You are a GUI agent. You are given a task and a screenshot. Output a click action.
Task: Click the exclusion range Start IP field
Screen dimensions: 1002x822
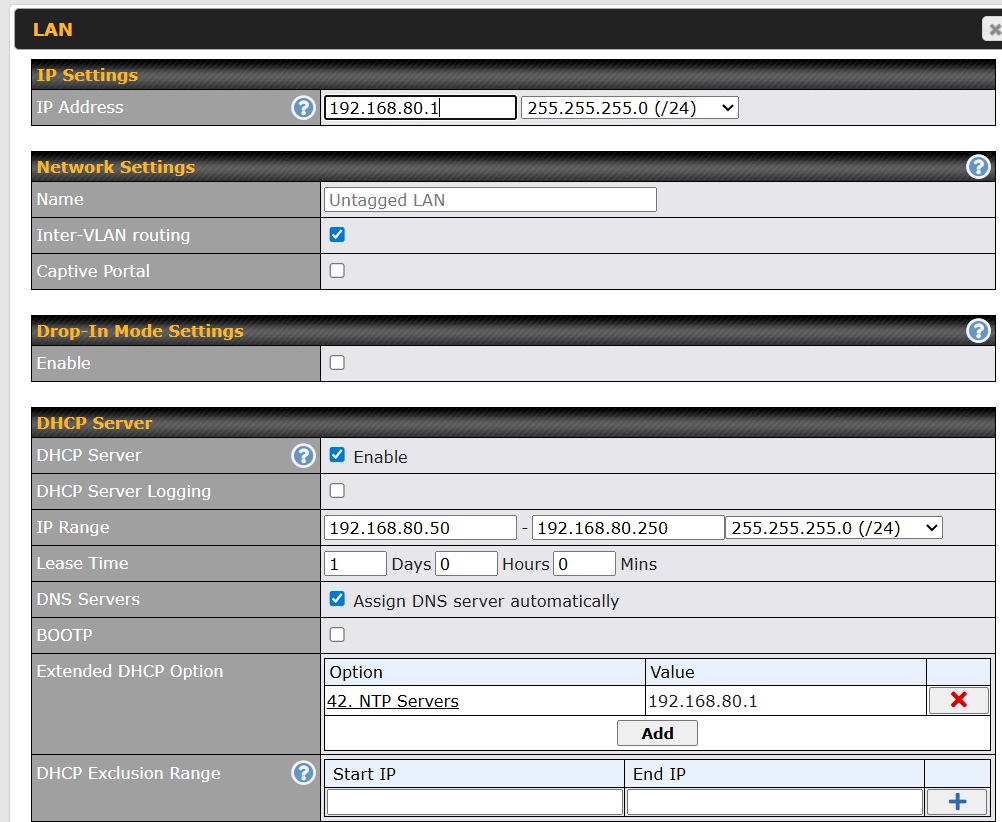[x=474, y=802]
